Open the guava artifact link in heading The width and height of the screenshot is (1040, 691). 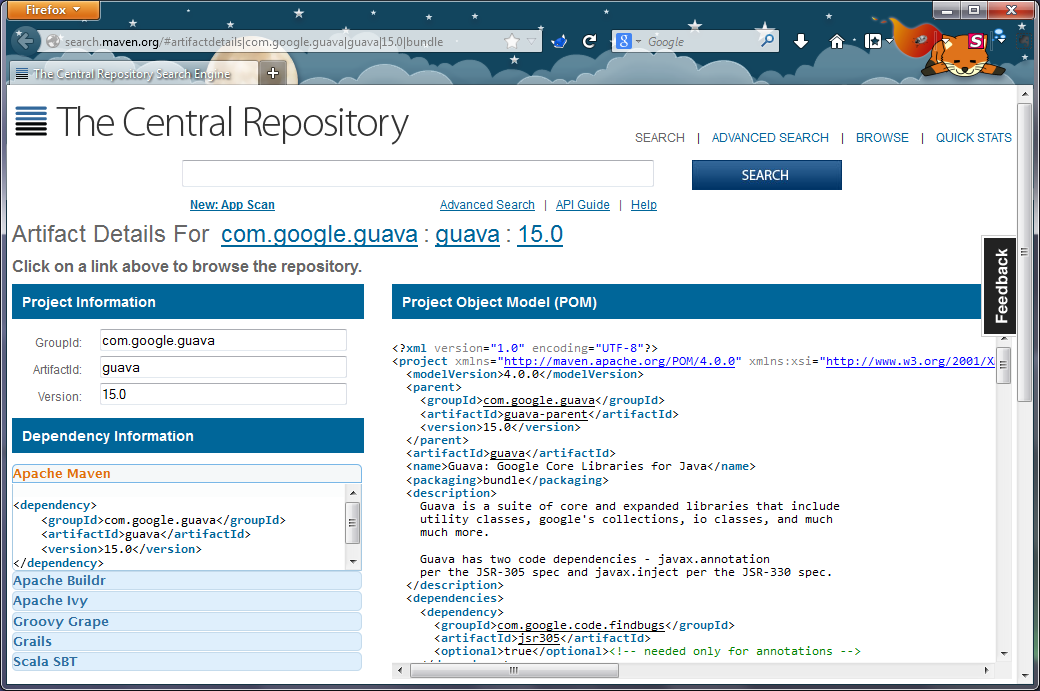pos(467,234)
